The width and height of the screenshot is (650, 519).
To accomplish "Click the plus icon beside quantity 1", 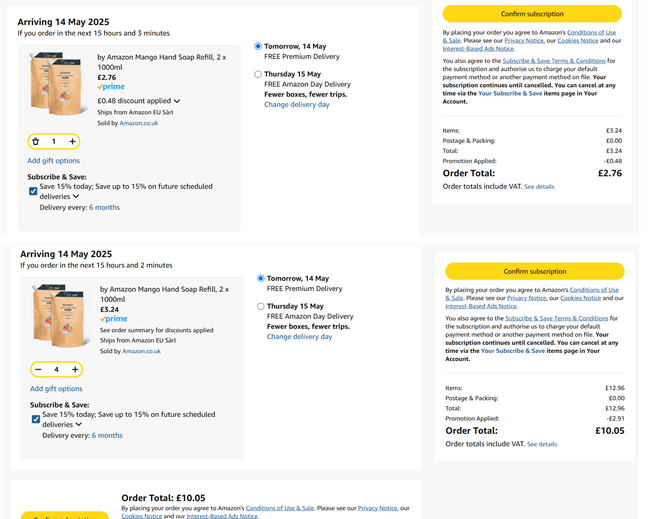I will pyautogui.click(x=72, y=141).
